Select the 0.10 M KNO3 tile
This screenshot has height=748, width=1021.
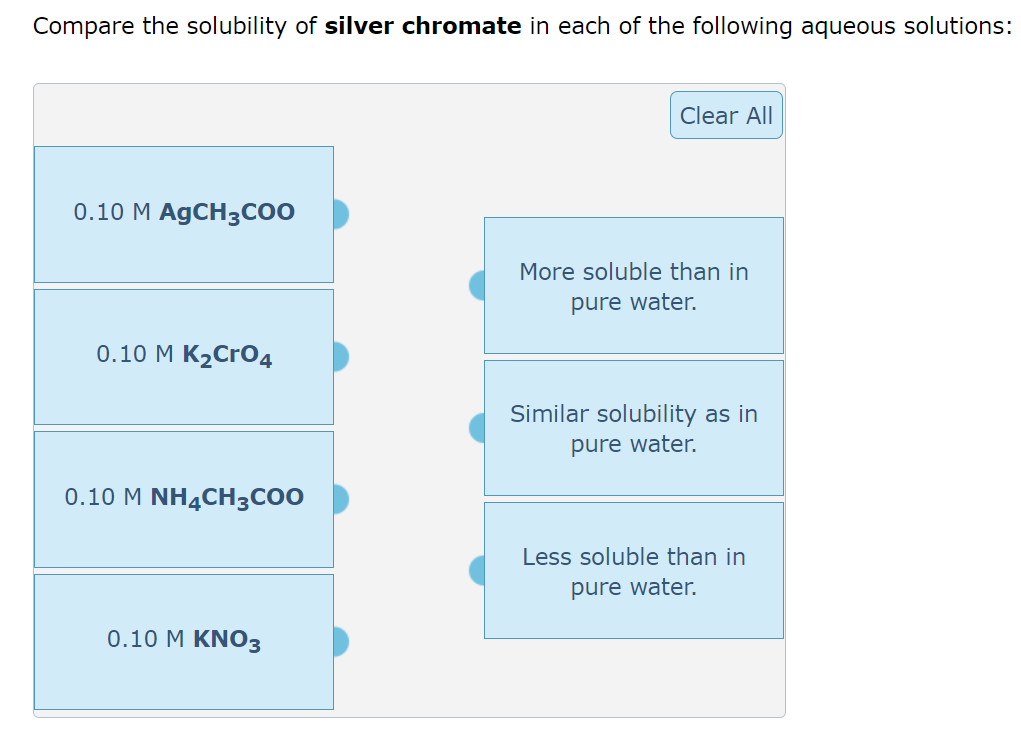(x=184, y=641)
